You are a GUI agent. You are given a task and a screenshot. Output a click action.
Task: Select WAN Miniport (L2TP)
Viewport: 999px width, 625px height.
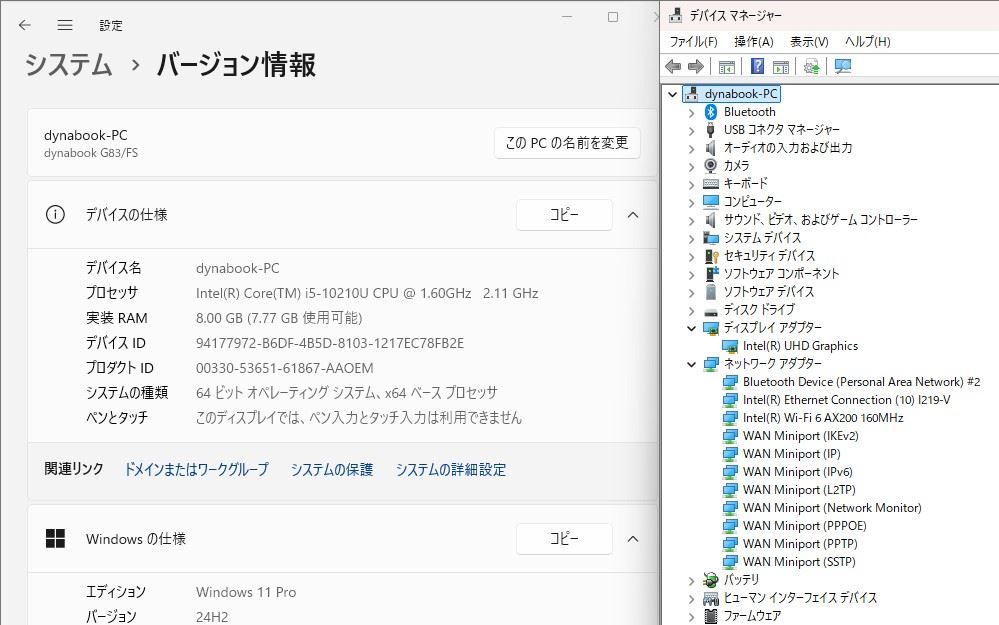click(x=799, y=490)
